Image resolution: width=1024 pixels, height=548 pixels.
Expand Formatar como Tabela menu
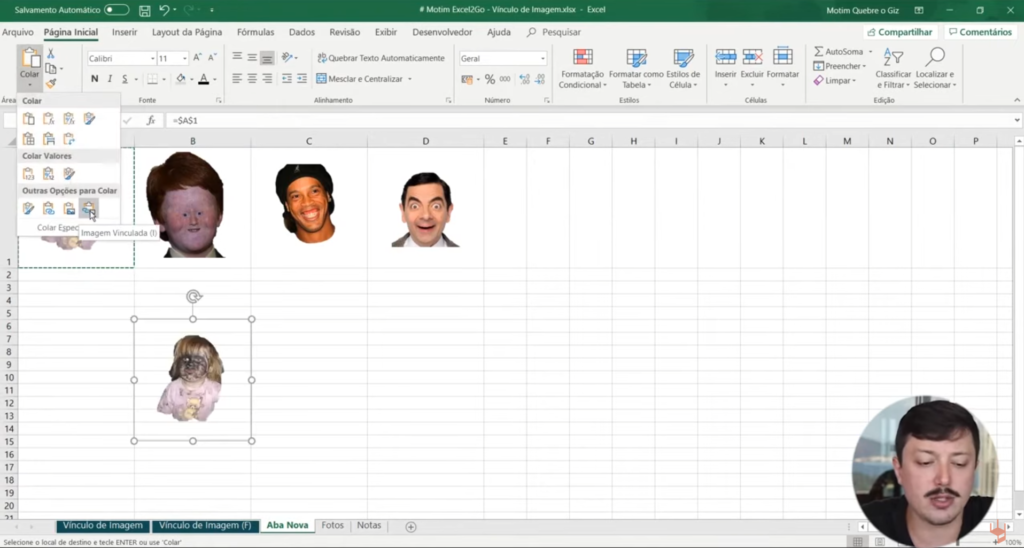[x=636, y=67]
